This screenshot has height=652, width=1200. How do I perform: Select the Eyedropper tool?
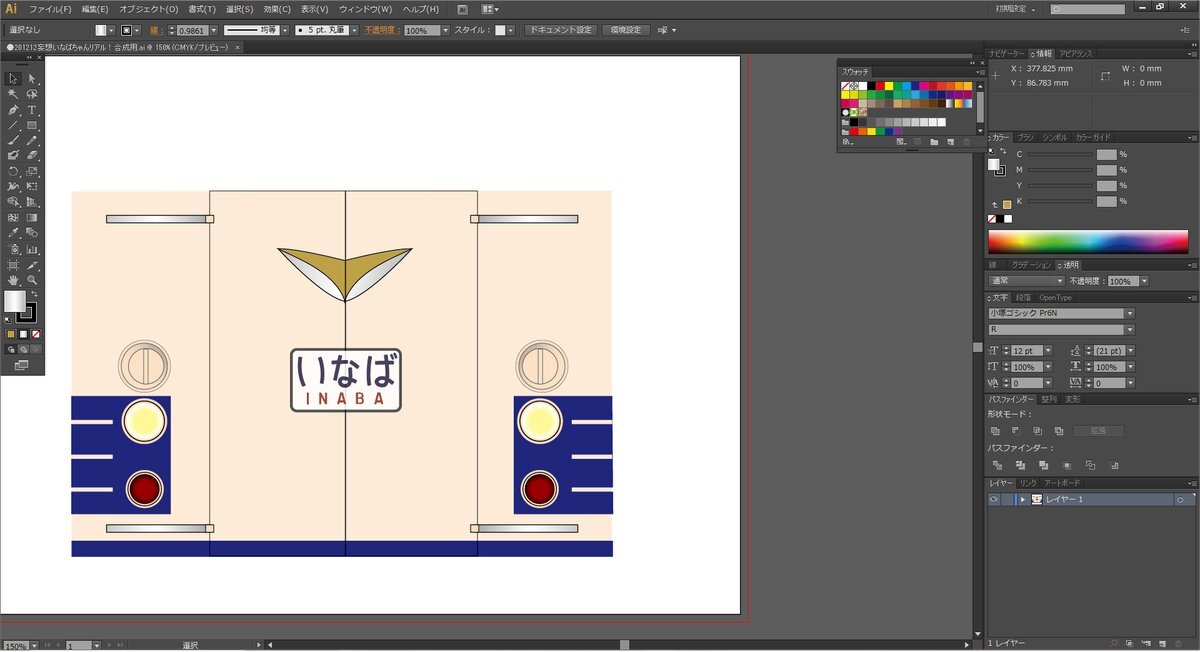[x=14, y=233]
